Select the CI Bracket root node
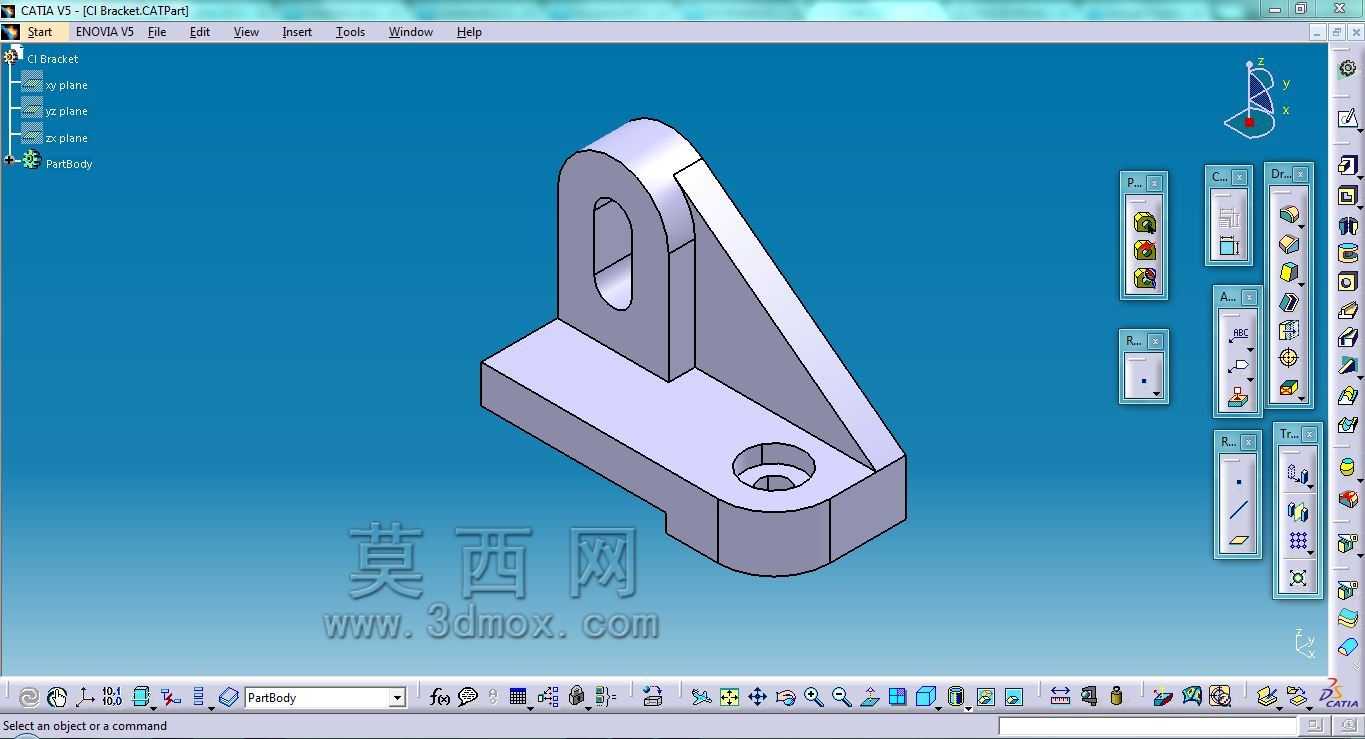 52,59
